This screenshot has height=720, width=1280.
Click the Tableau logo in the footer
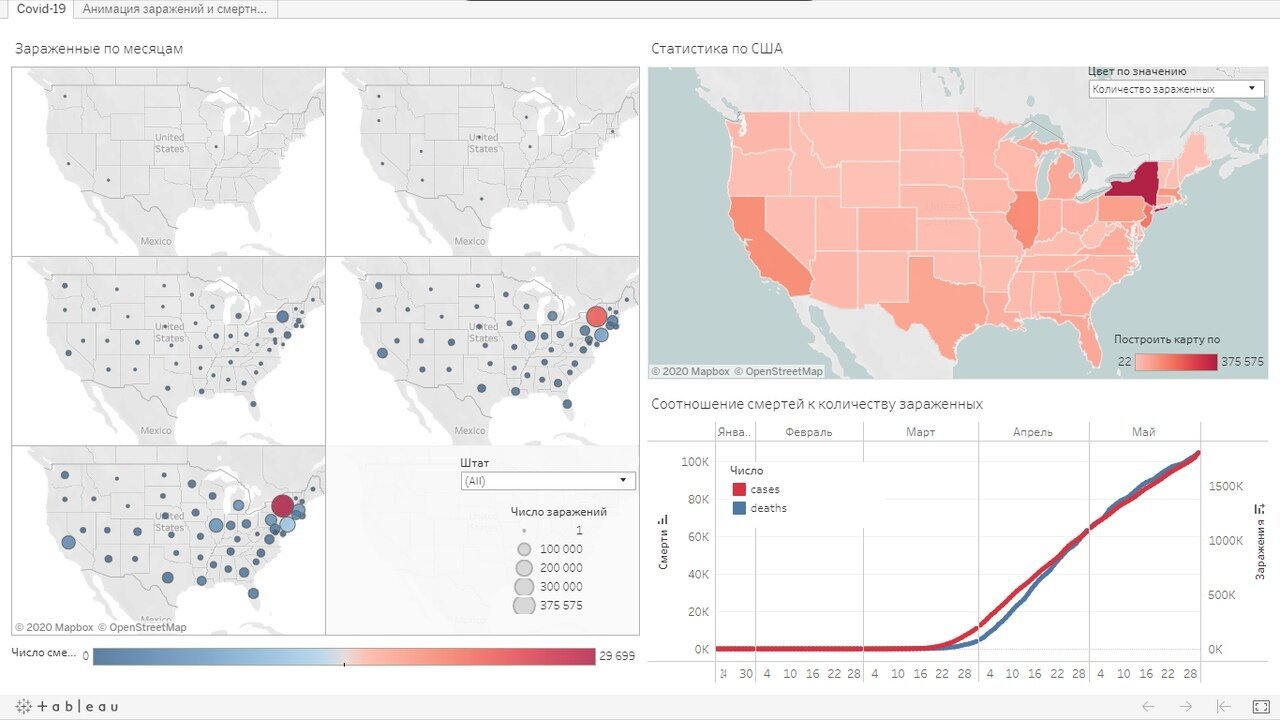tap(67, 706)
